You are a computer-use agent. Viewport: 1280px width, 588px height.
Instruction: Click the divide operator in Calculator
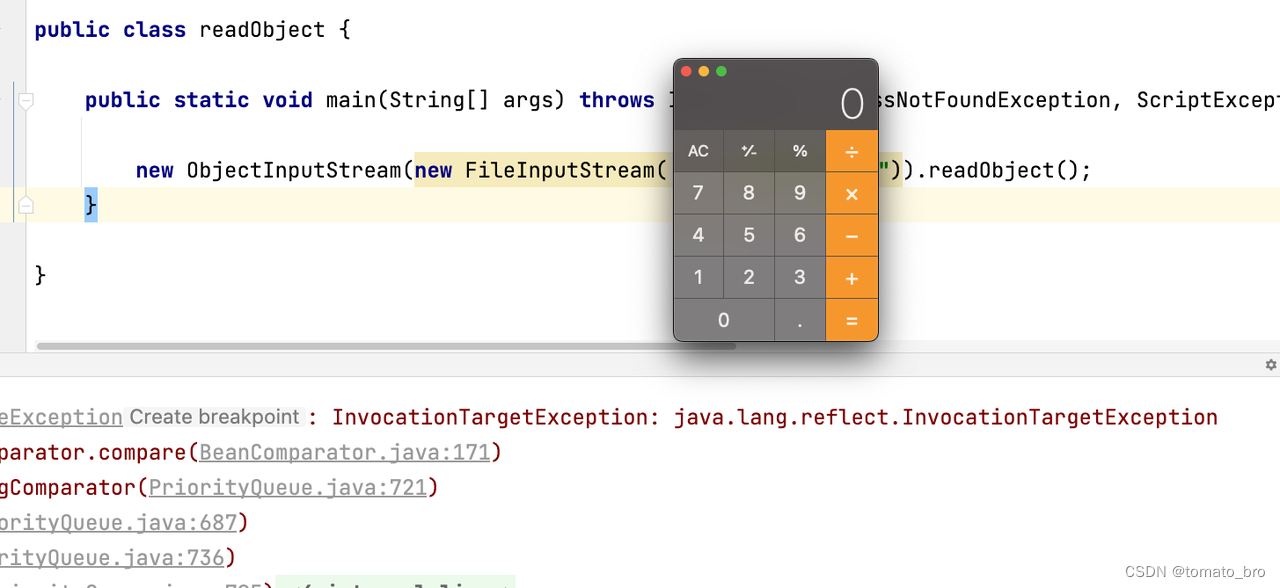click(x=852, y=151)
